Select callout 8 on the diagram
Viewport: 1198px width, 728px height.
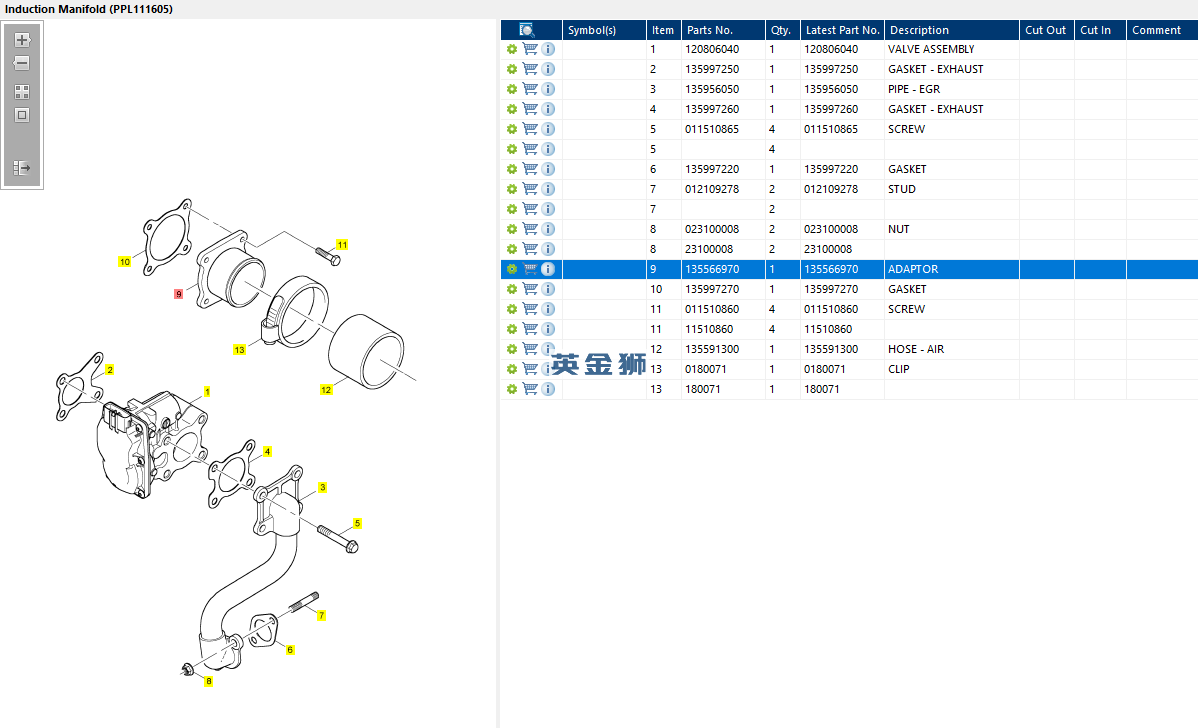(208, 681)
